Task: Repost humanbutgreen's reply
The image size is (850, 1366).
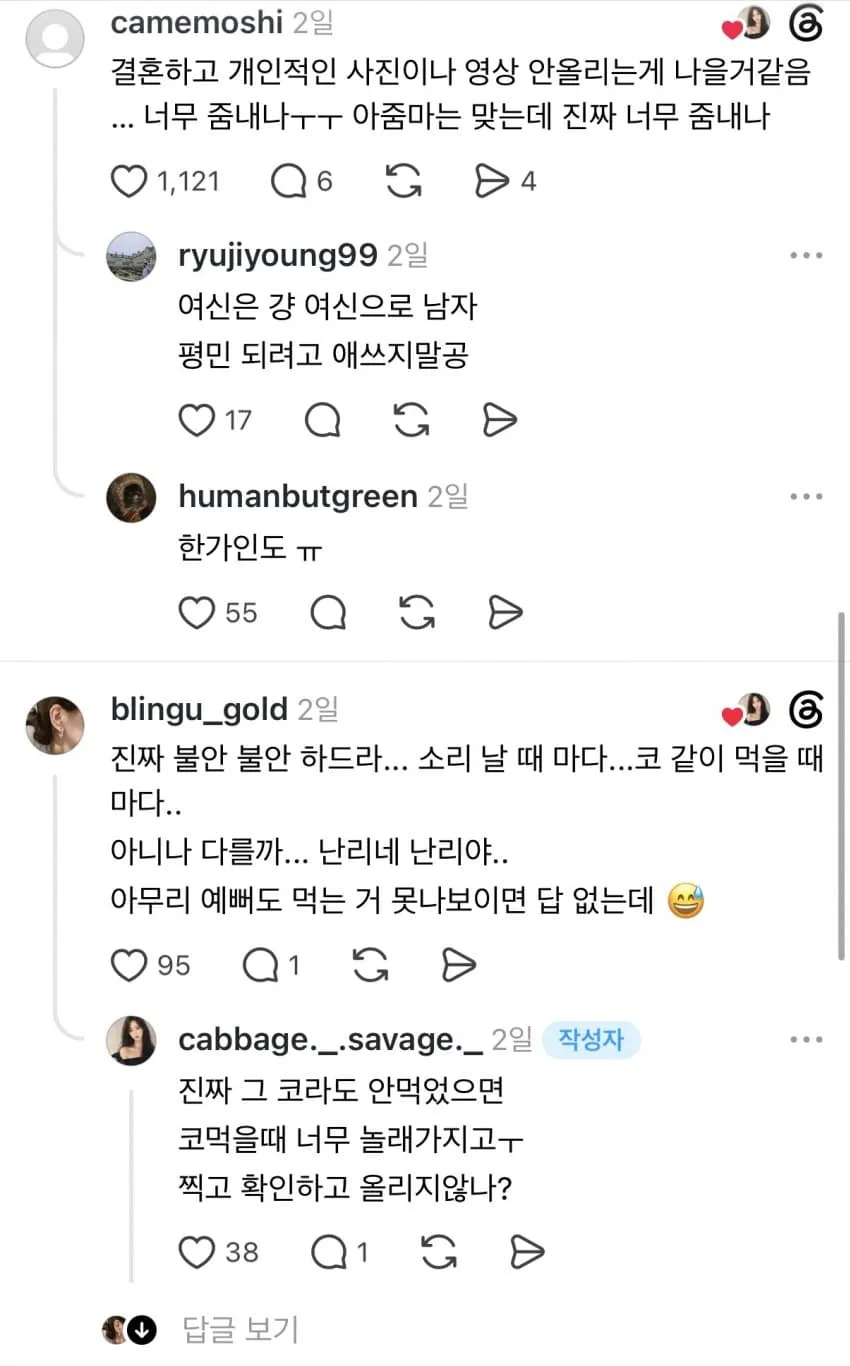Action: pos(414,612)
